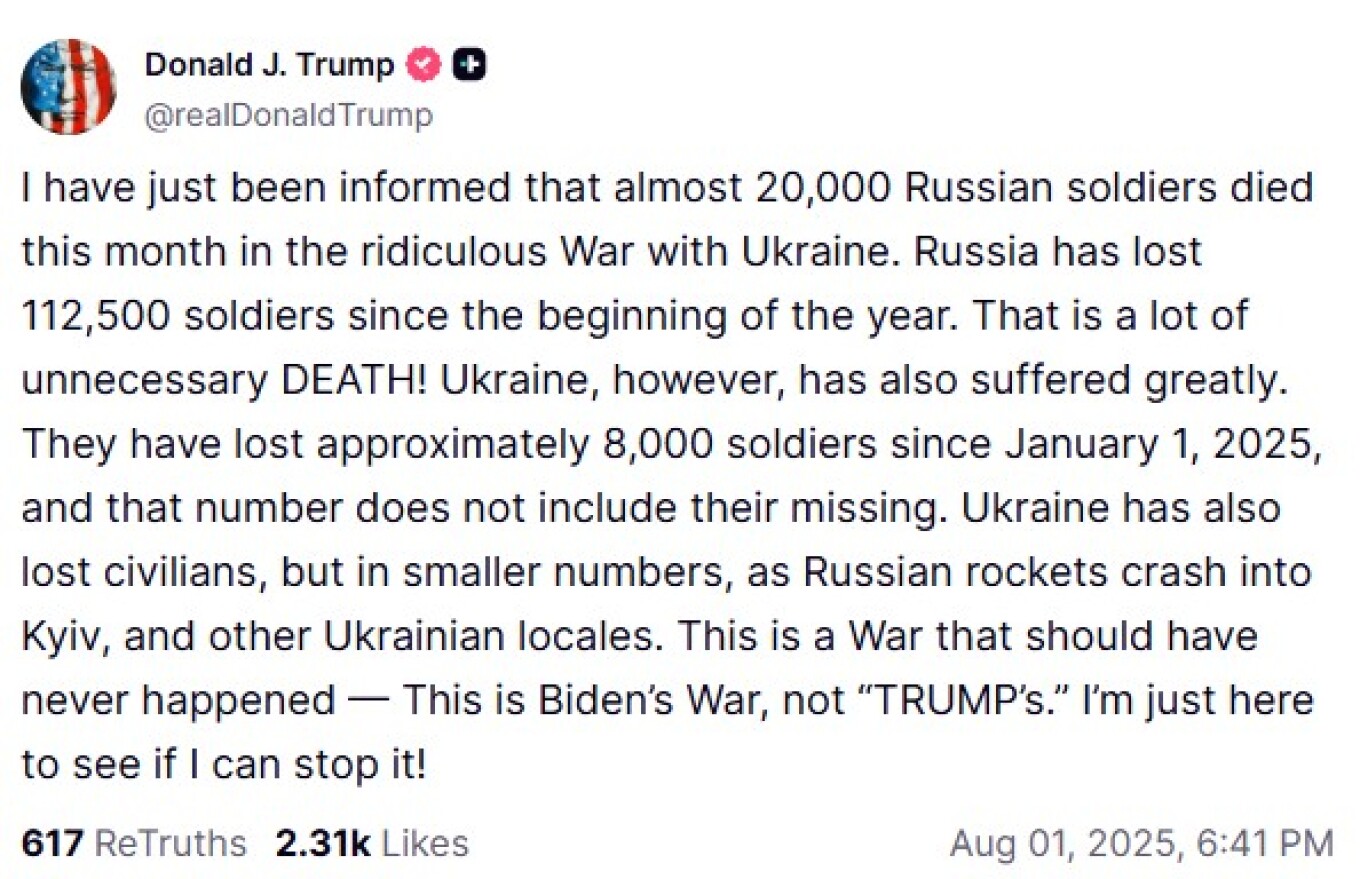
Task: Click the @realDonaldTrump handle
Action: click(x=289, y=116)
